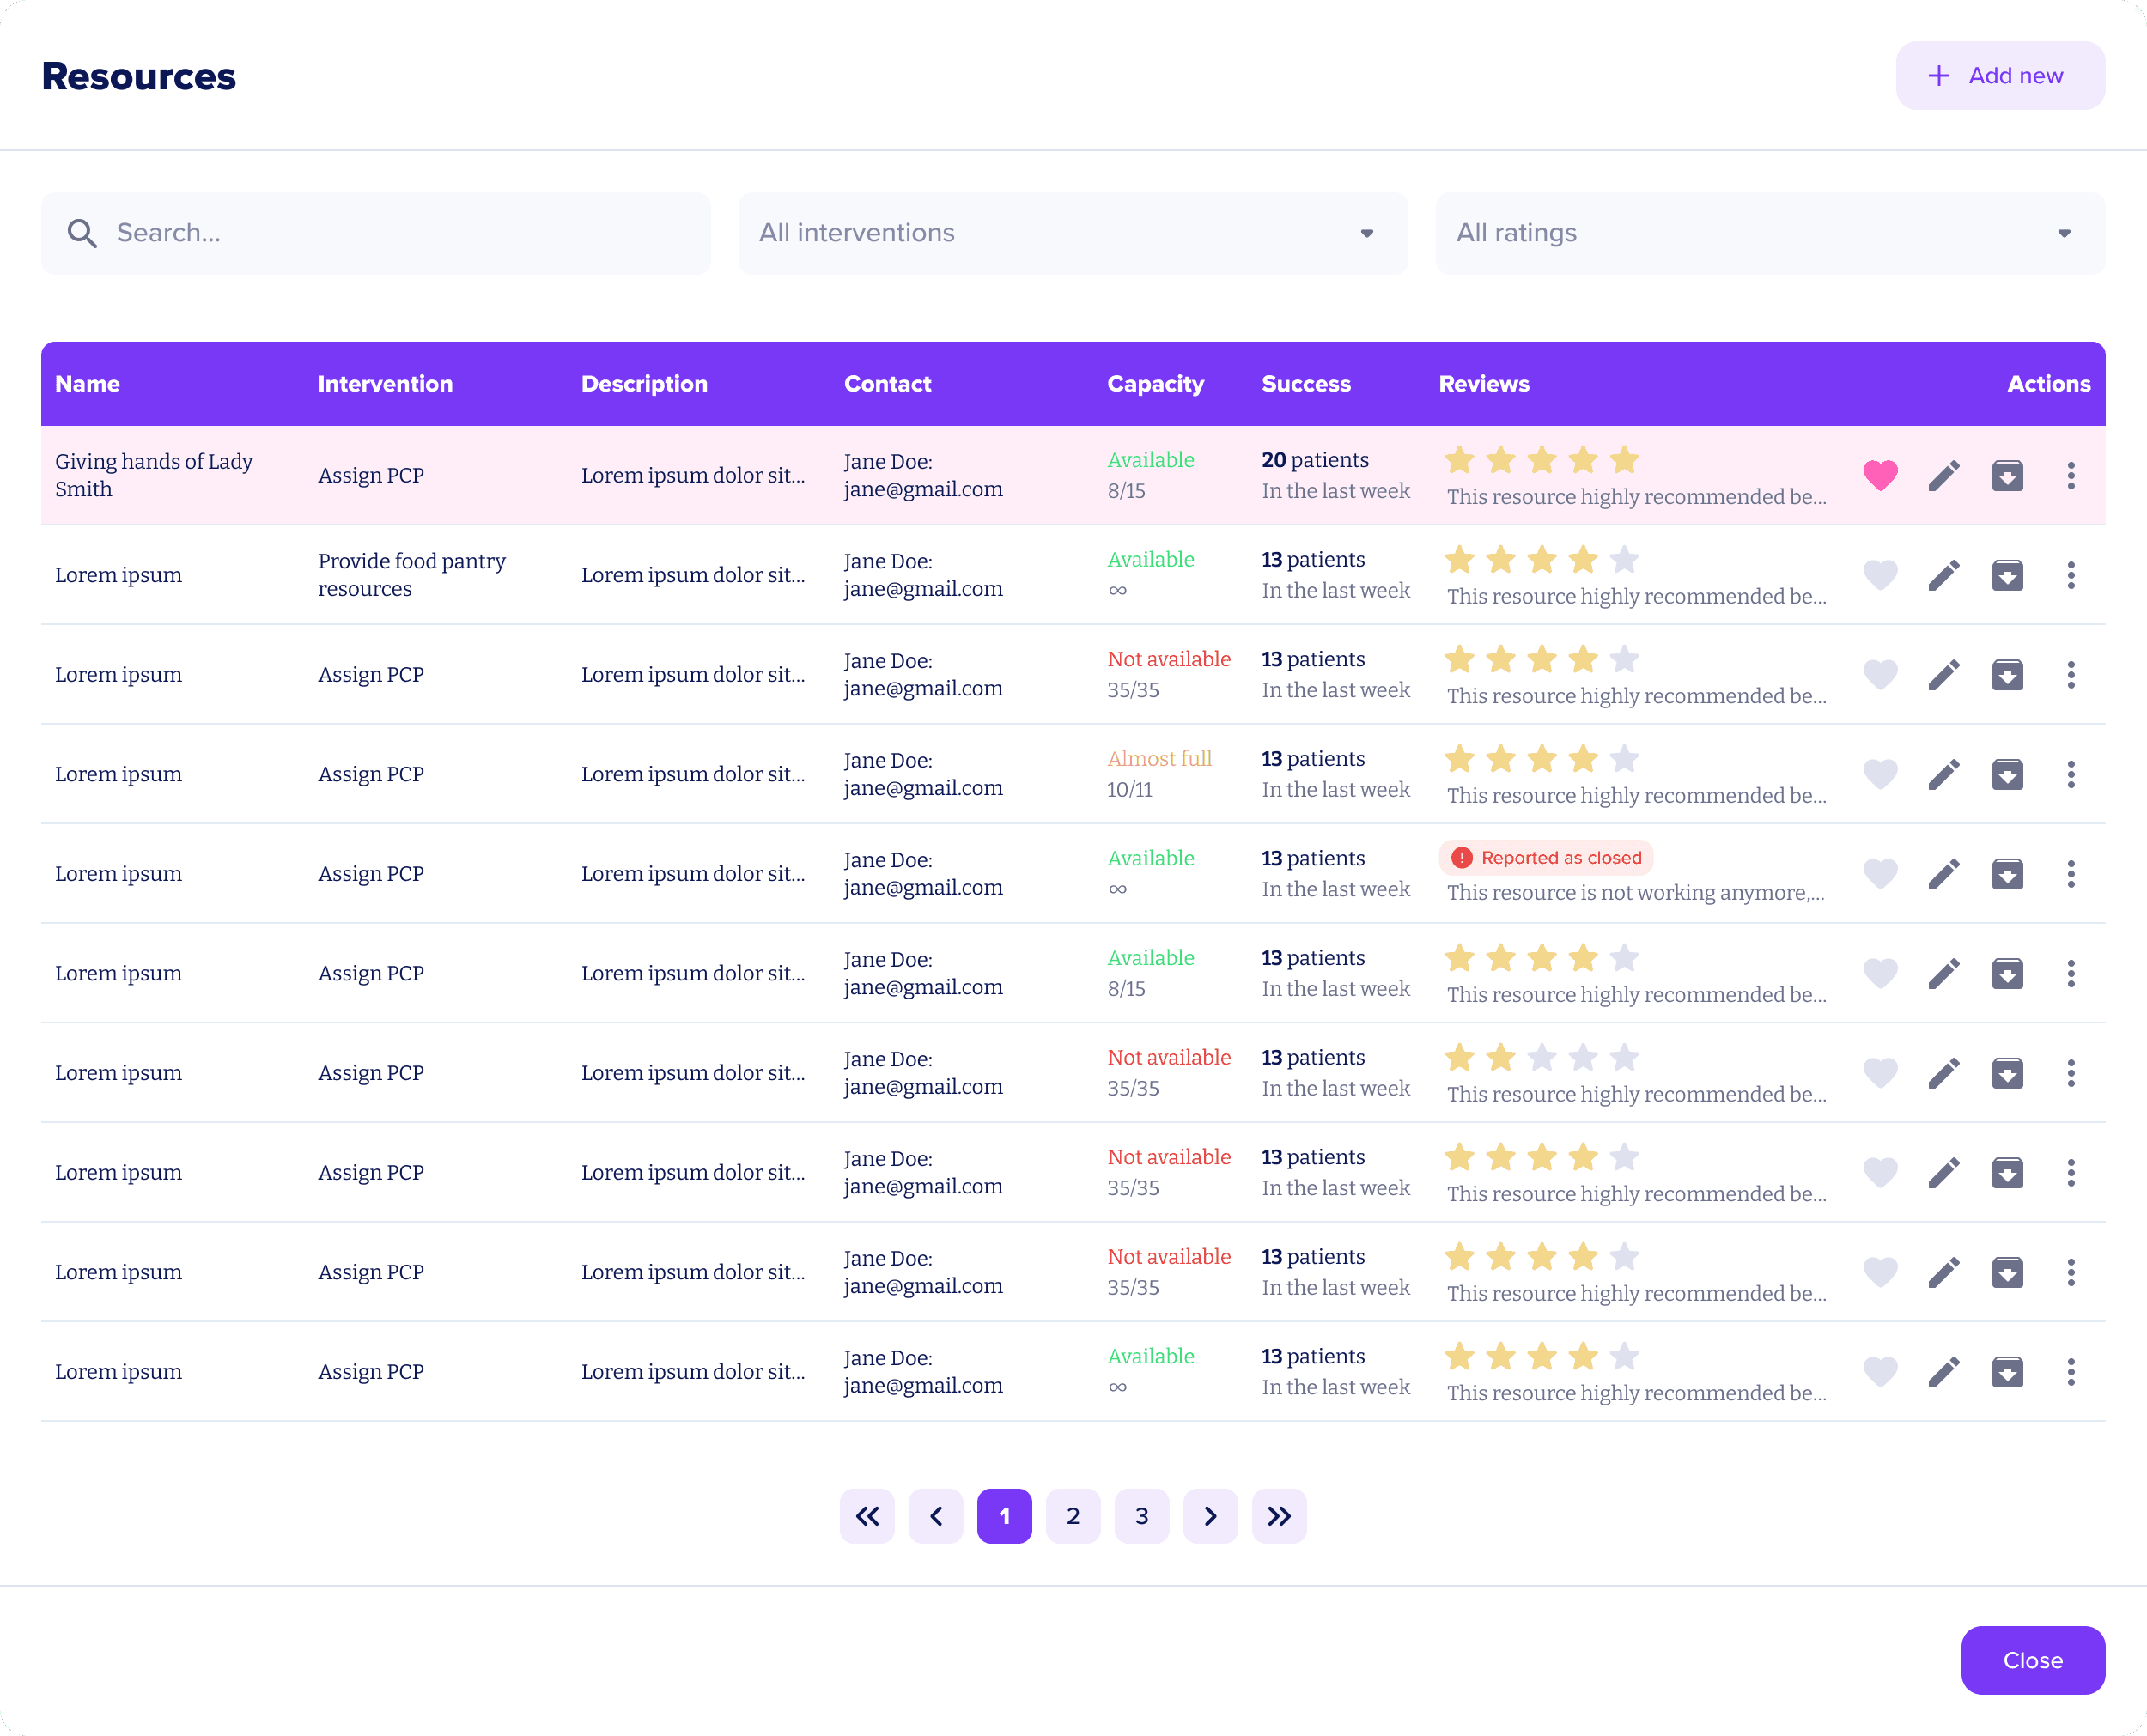The height and width of the screenshot is (1736, 2147).
Task: Expand the All ratings filter
Action: tap(1769, 233)
